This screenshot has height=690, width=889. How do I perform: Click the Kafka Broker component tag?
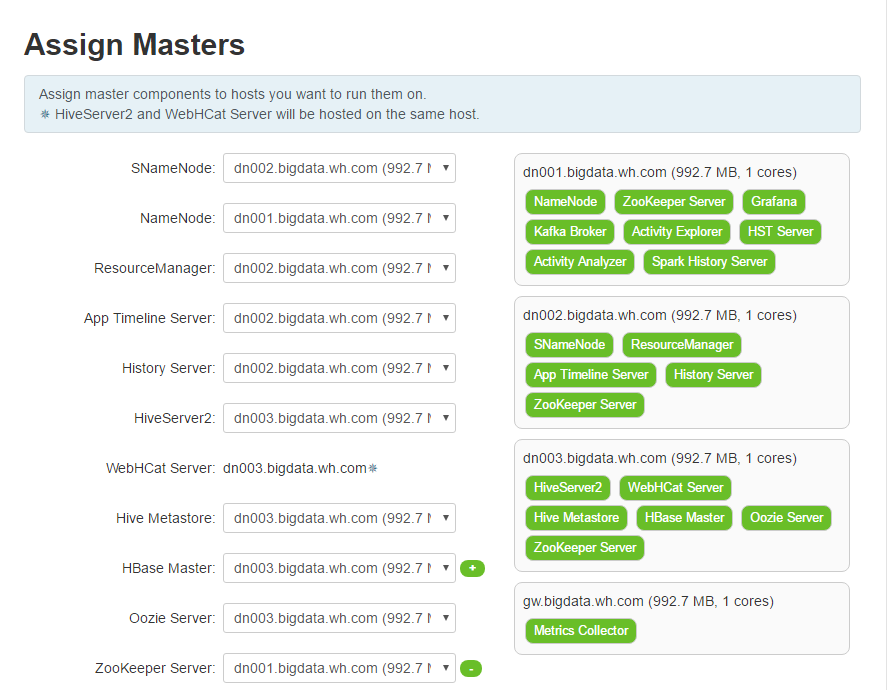(570, 232)
